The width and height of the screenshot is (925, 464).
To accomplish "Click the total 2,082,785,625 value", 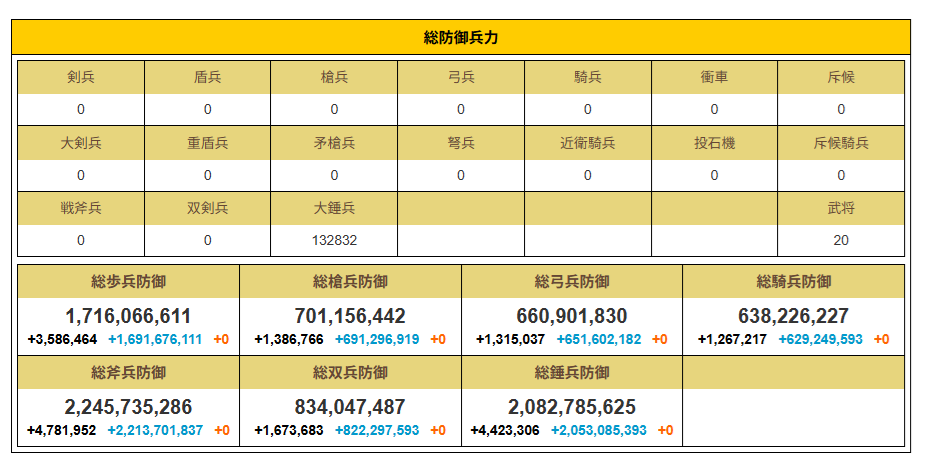I will (x=572, y=407).
